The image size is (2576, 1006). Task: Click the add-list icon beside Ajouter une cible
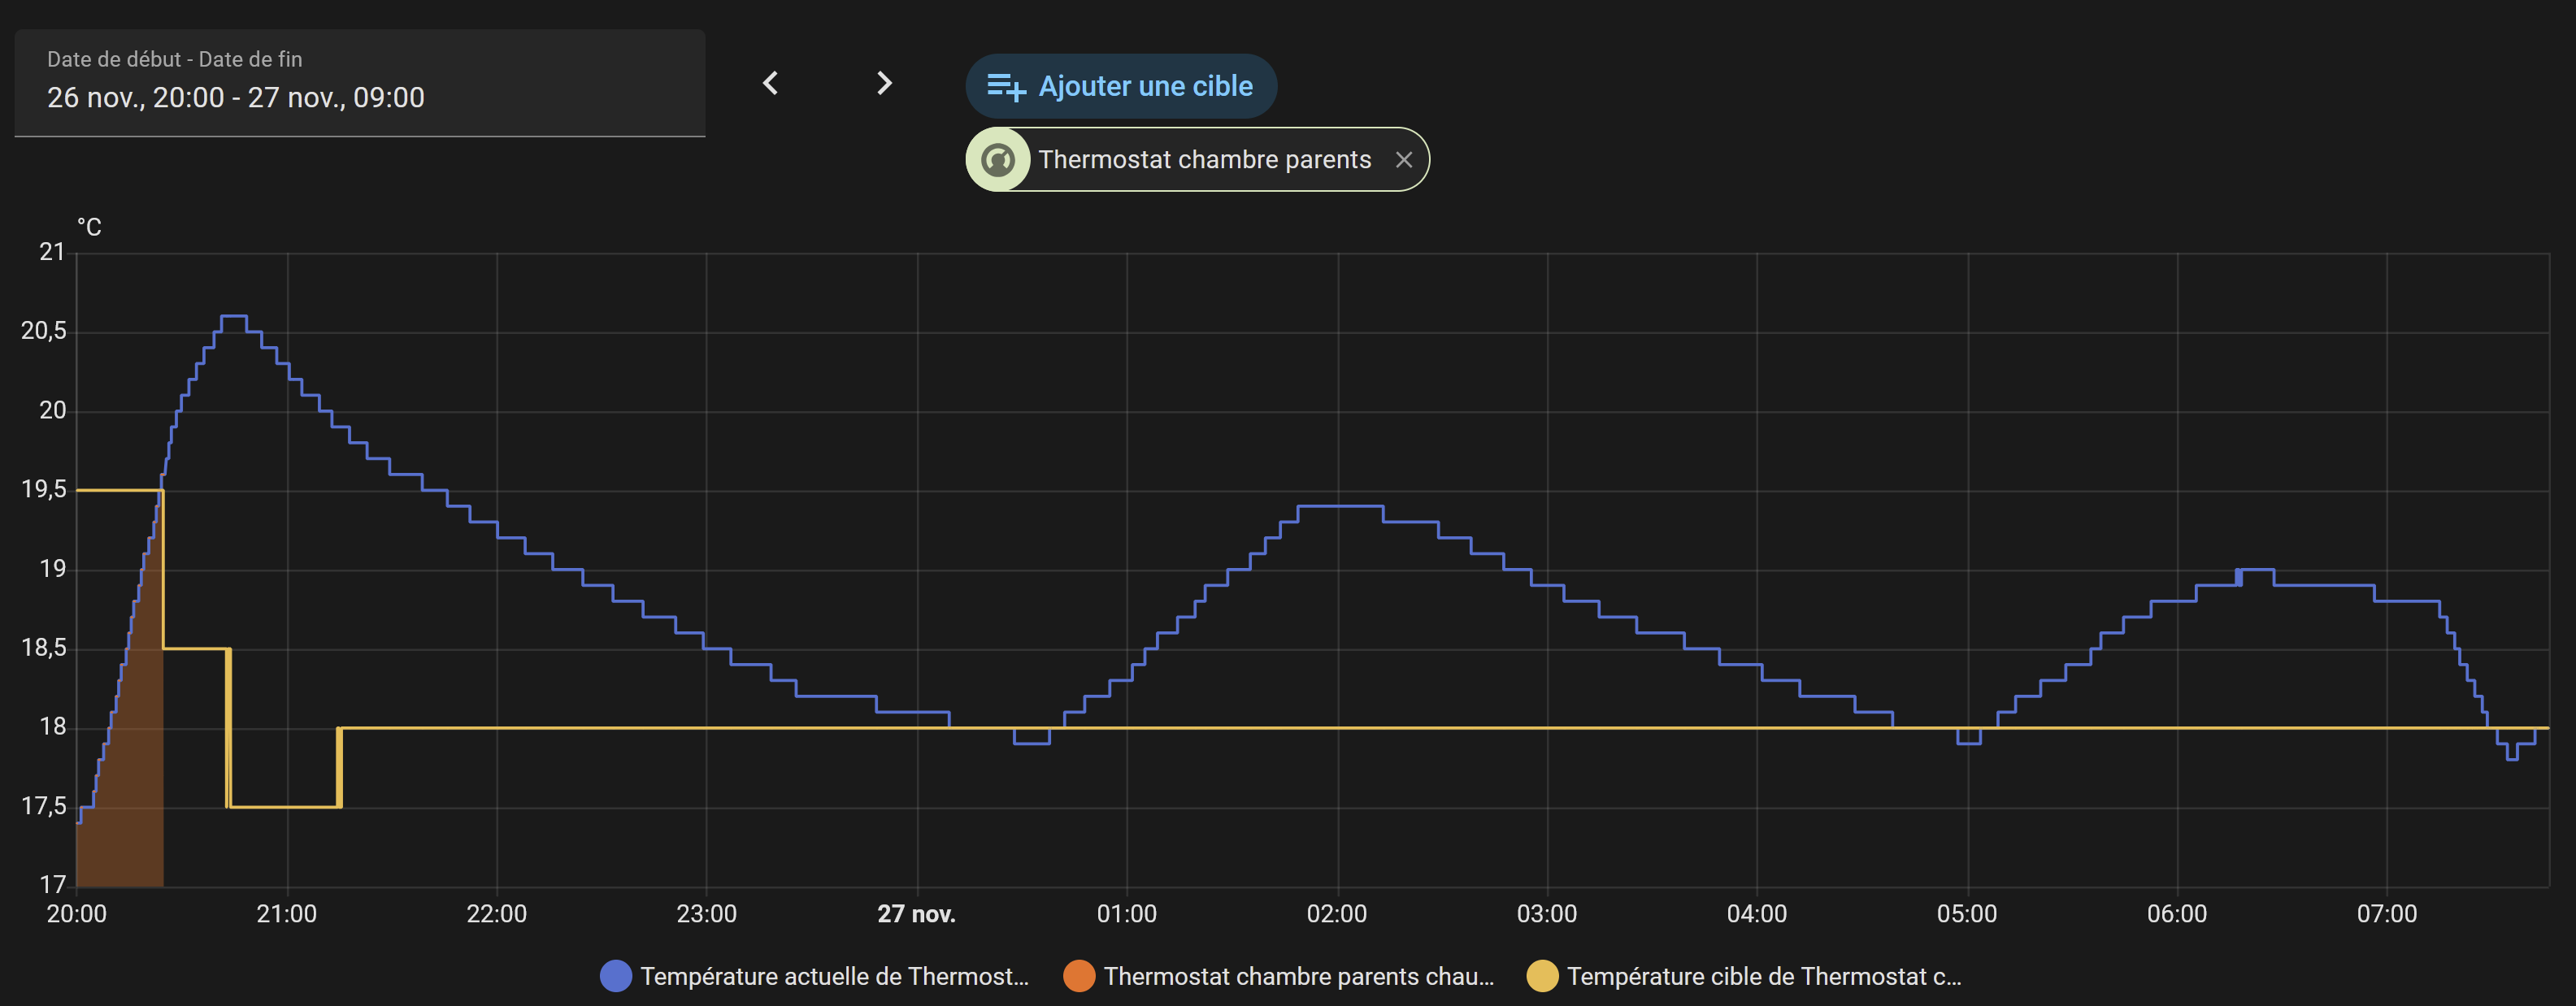[x=1006, y=87]
